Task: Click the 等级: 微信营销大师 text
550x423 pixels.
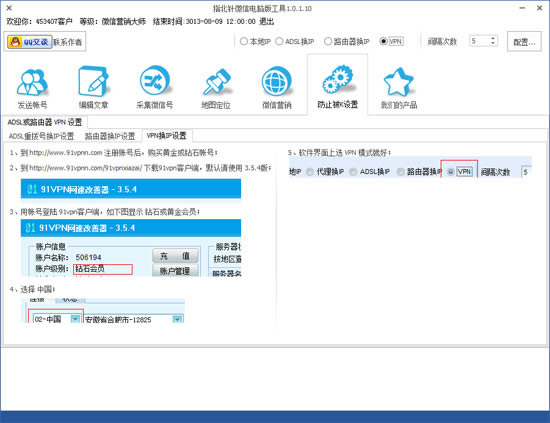Action: (x=113, y=22)
